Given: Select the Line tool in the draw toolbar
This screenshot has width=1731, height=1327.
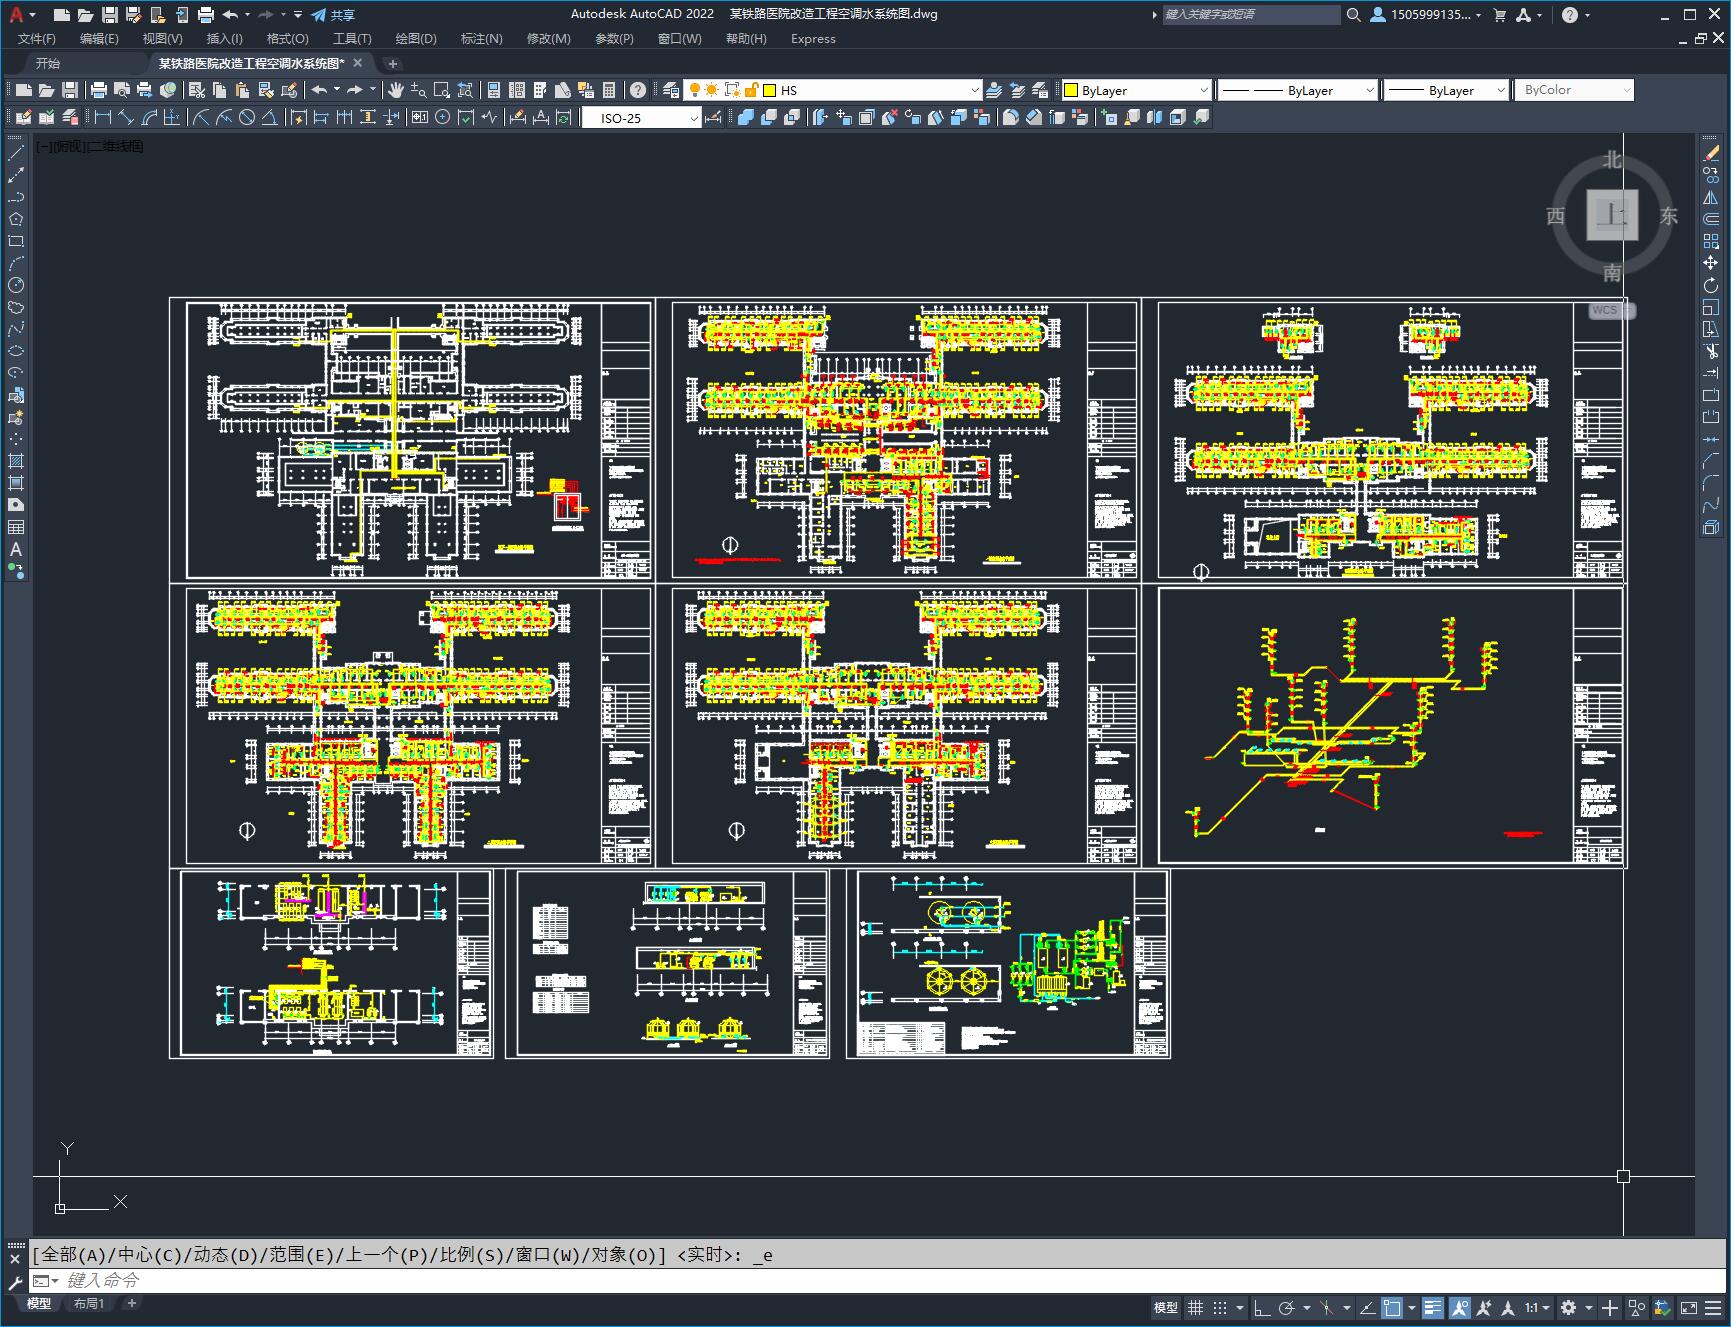Looking at the screenshot, I should (x=16, y=153).
